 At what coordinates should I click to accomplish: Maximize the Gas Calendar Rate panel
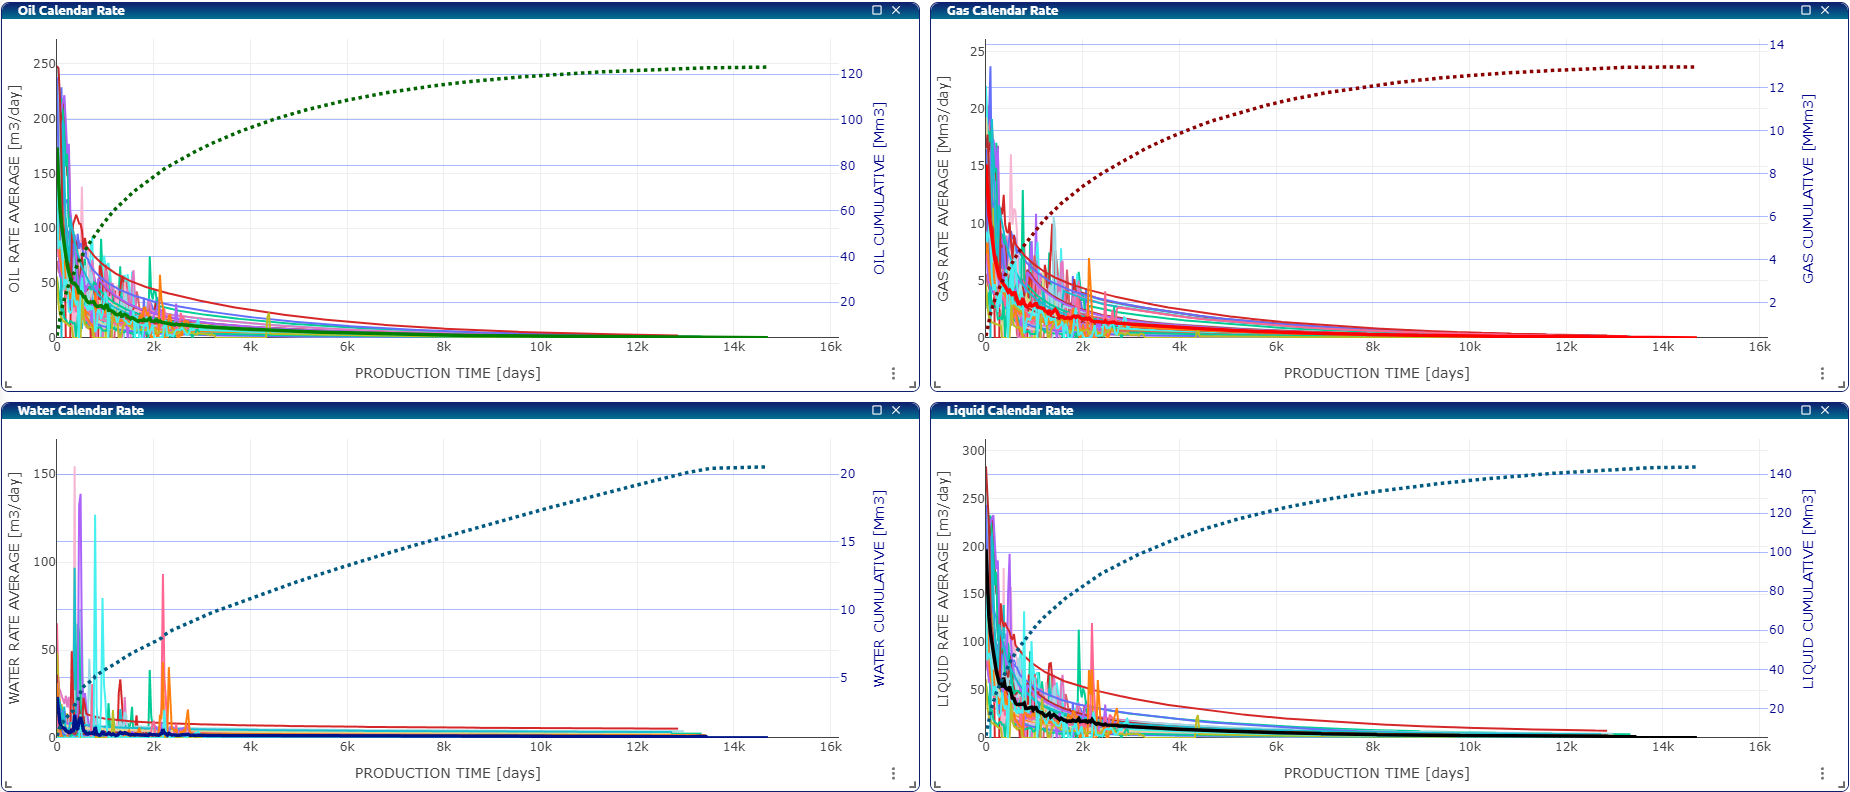[1806, 10]
